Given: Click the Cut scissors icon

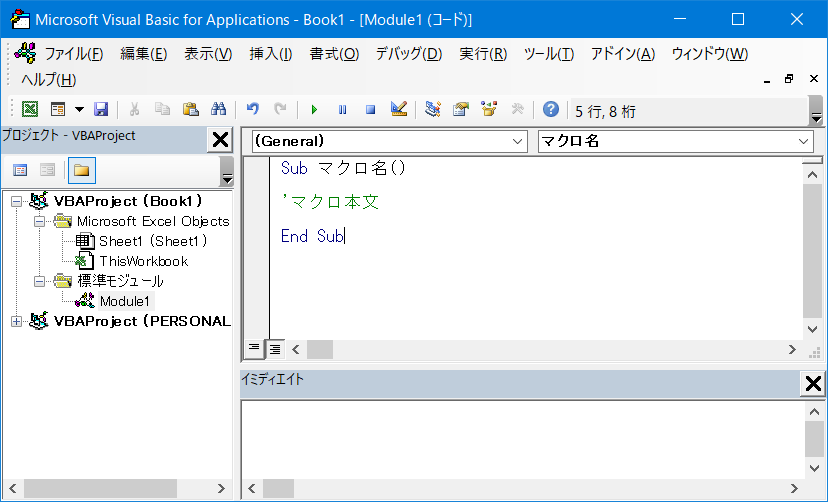Looking at the screenshot, I should [134, 109].
